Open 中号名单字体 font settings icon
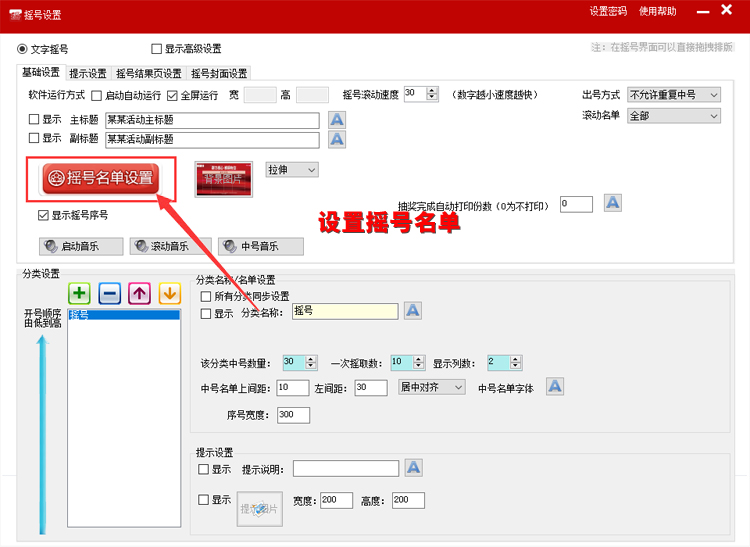Viewport: 750px width, 547px height. (555, 387)
